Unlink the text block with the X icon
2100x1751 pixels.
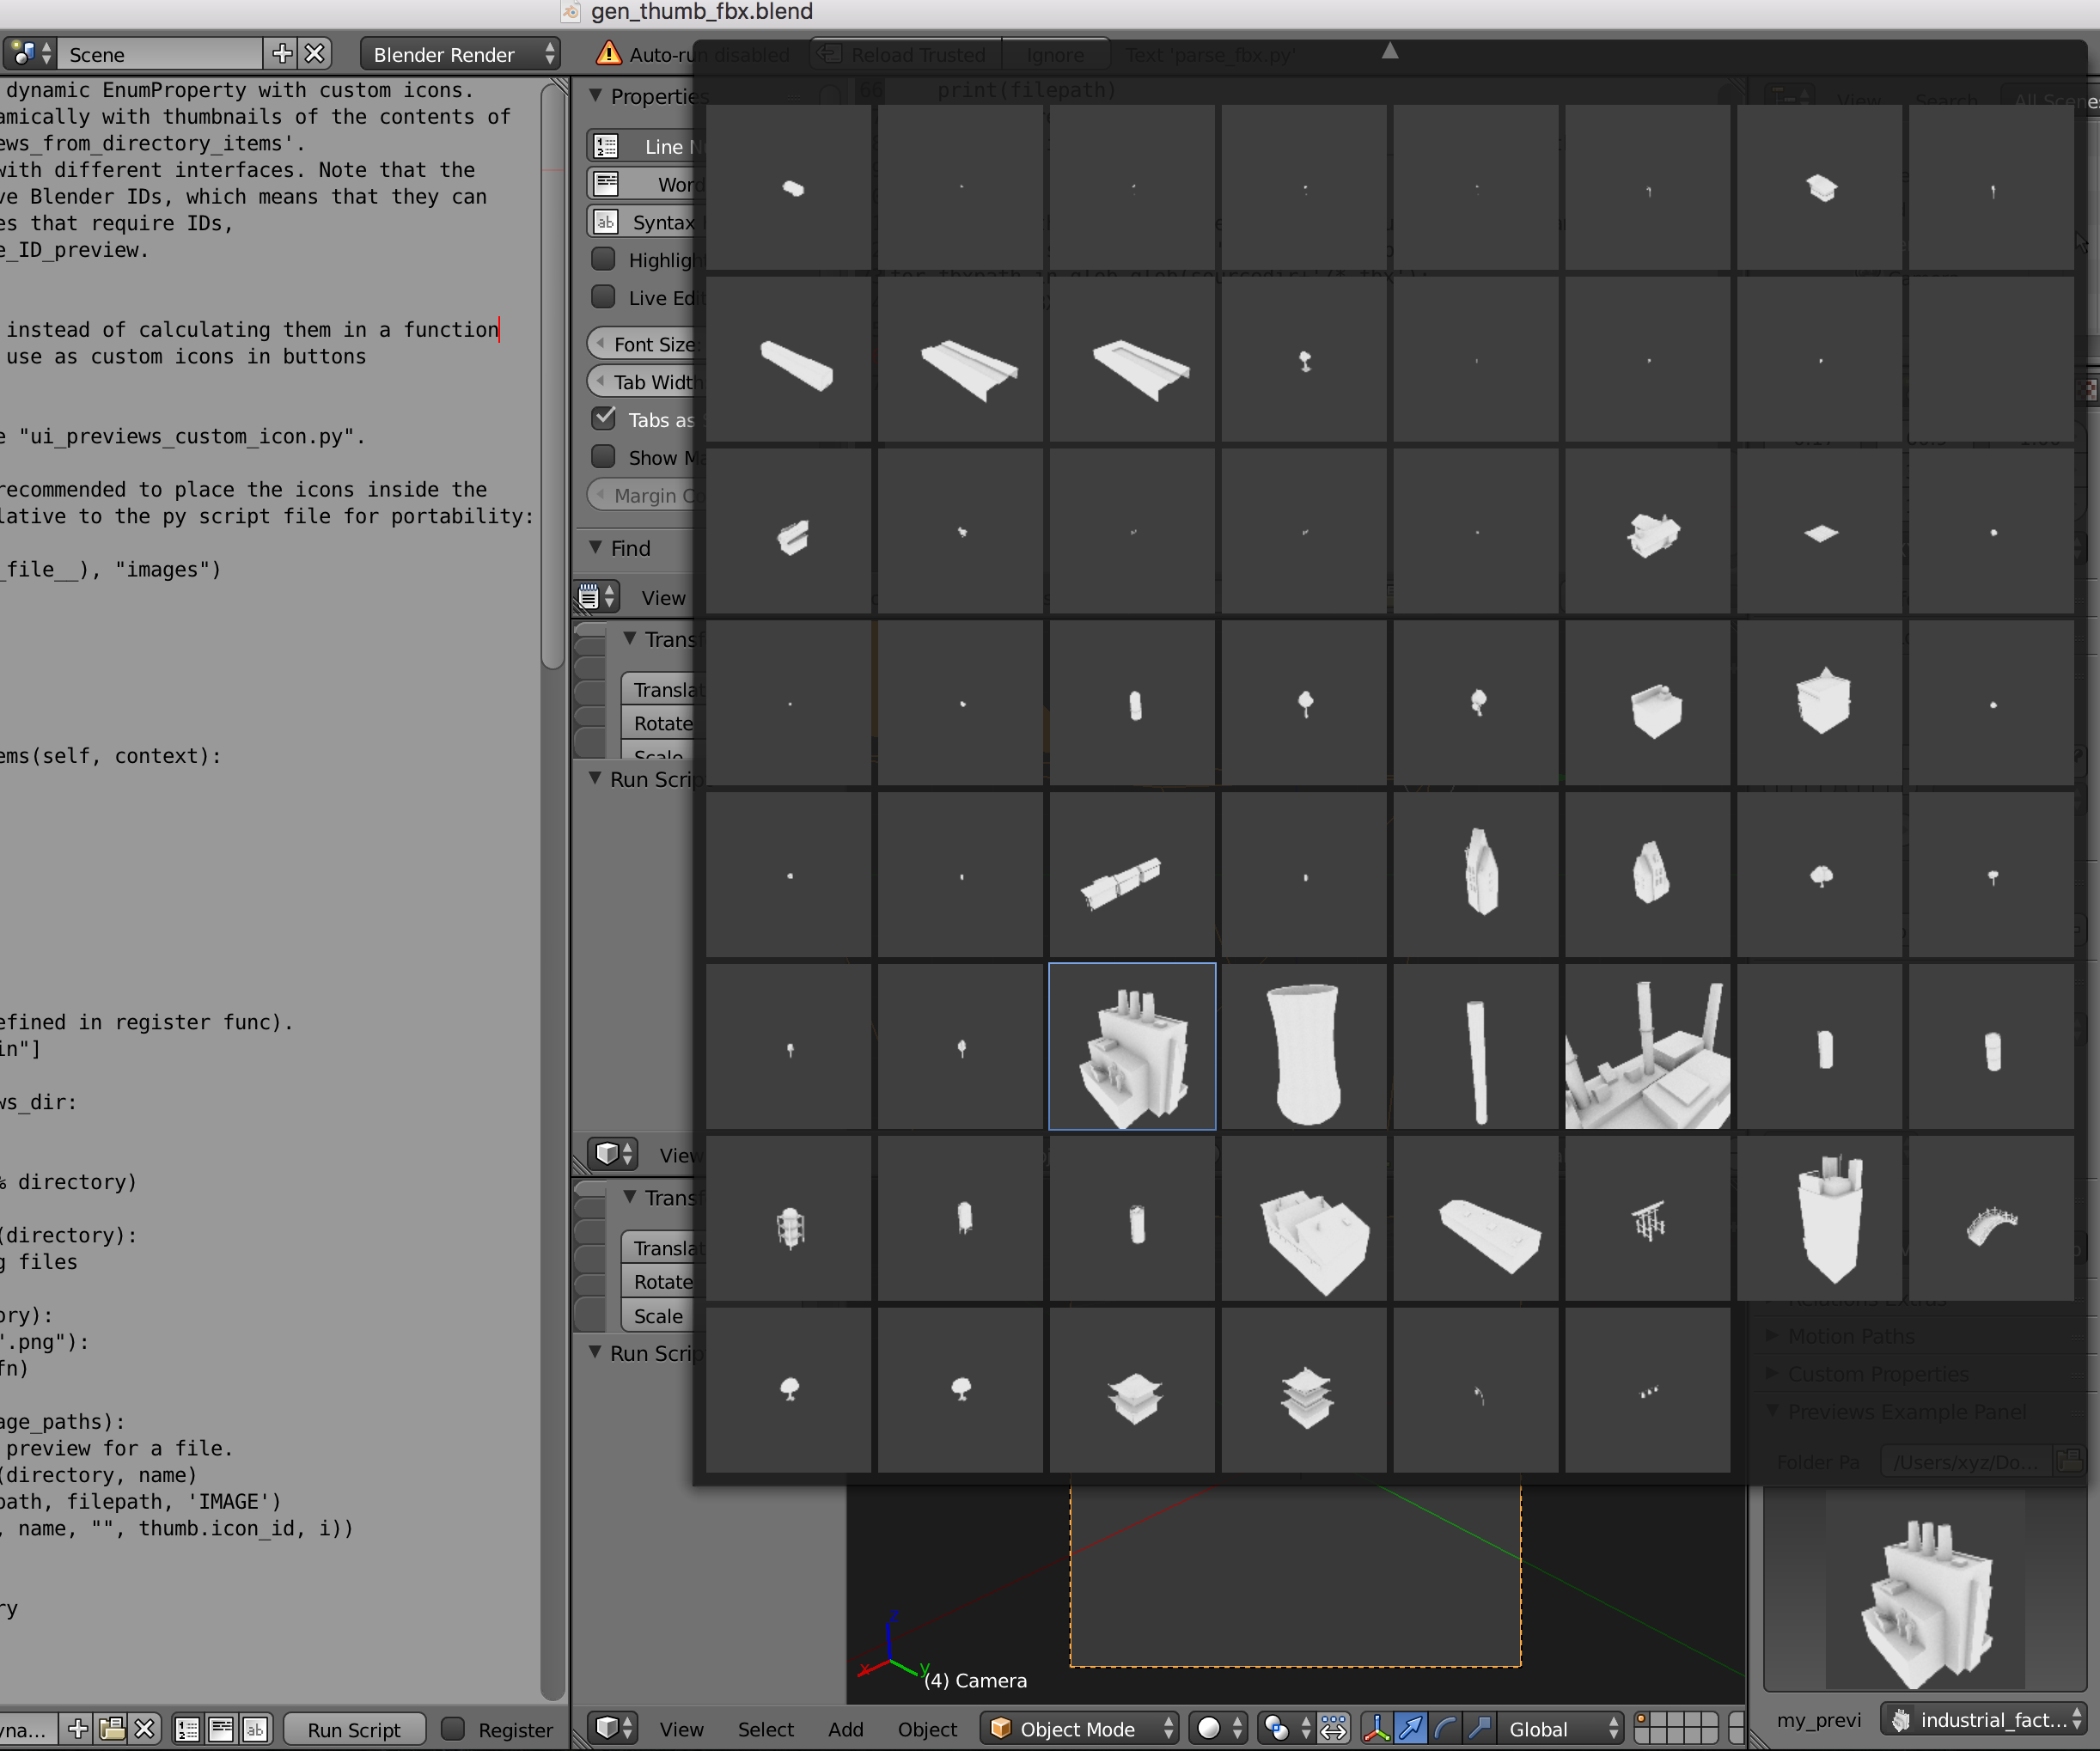(145, 1728)
